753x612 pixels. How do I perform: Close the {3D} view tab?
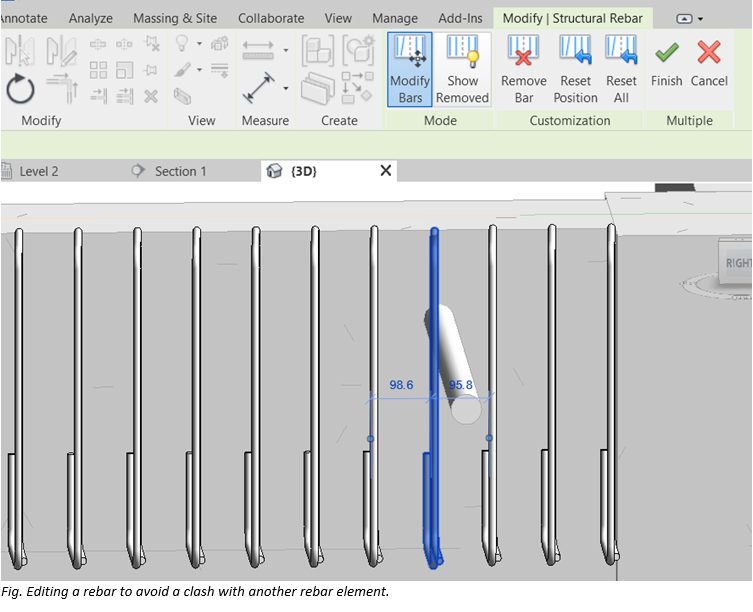(386, 171)
